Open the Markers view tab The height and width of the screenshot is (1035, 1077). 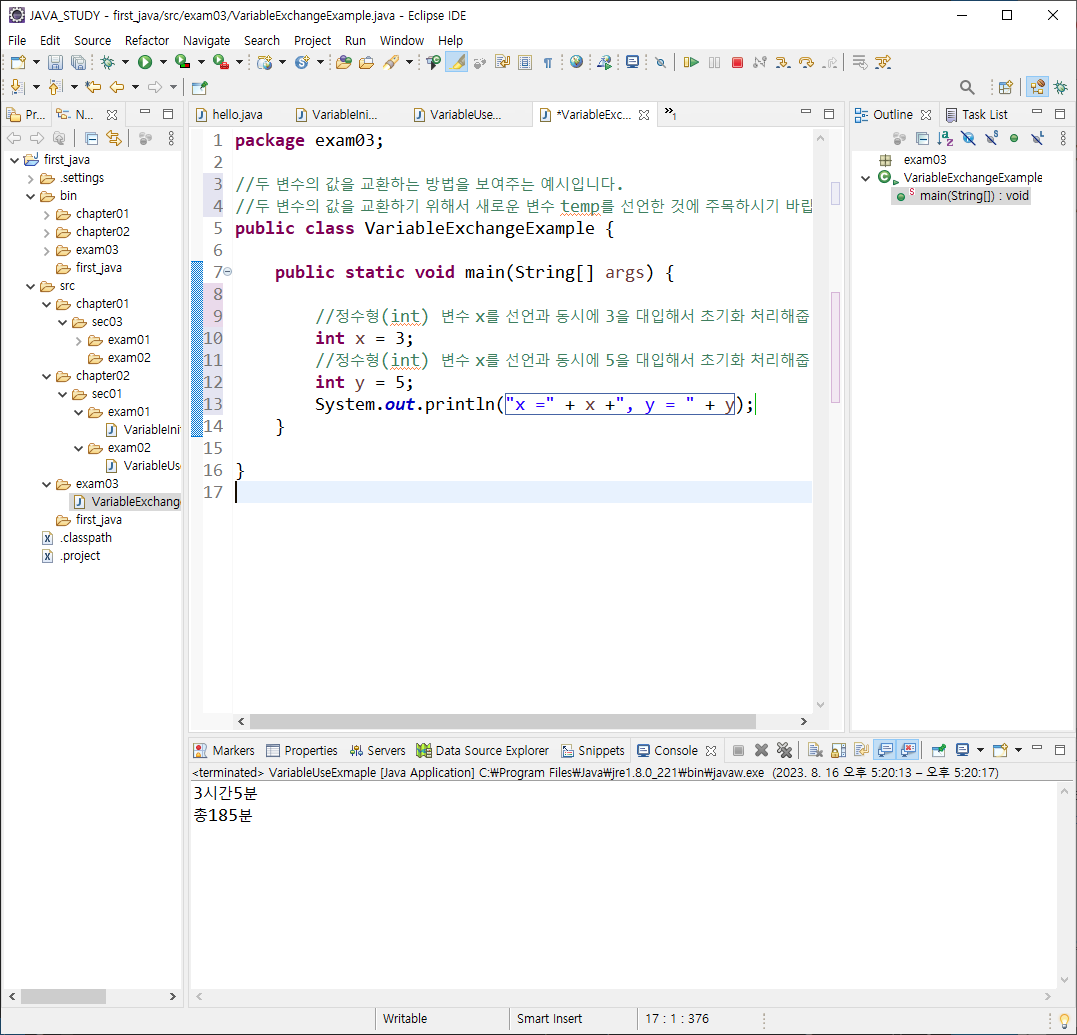(225, 751)
